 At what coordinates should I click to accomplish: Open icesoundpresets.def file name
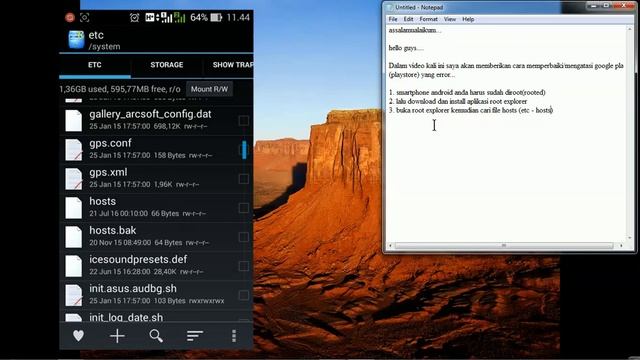(x=138, y=260)
